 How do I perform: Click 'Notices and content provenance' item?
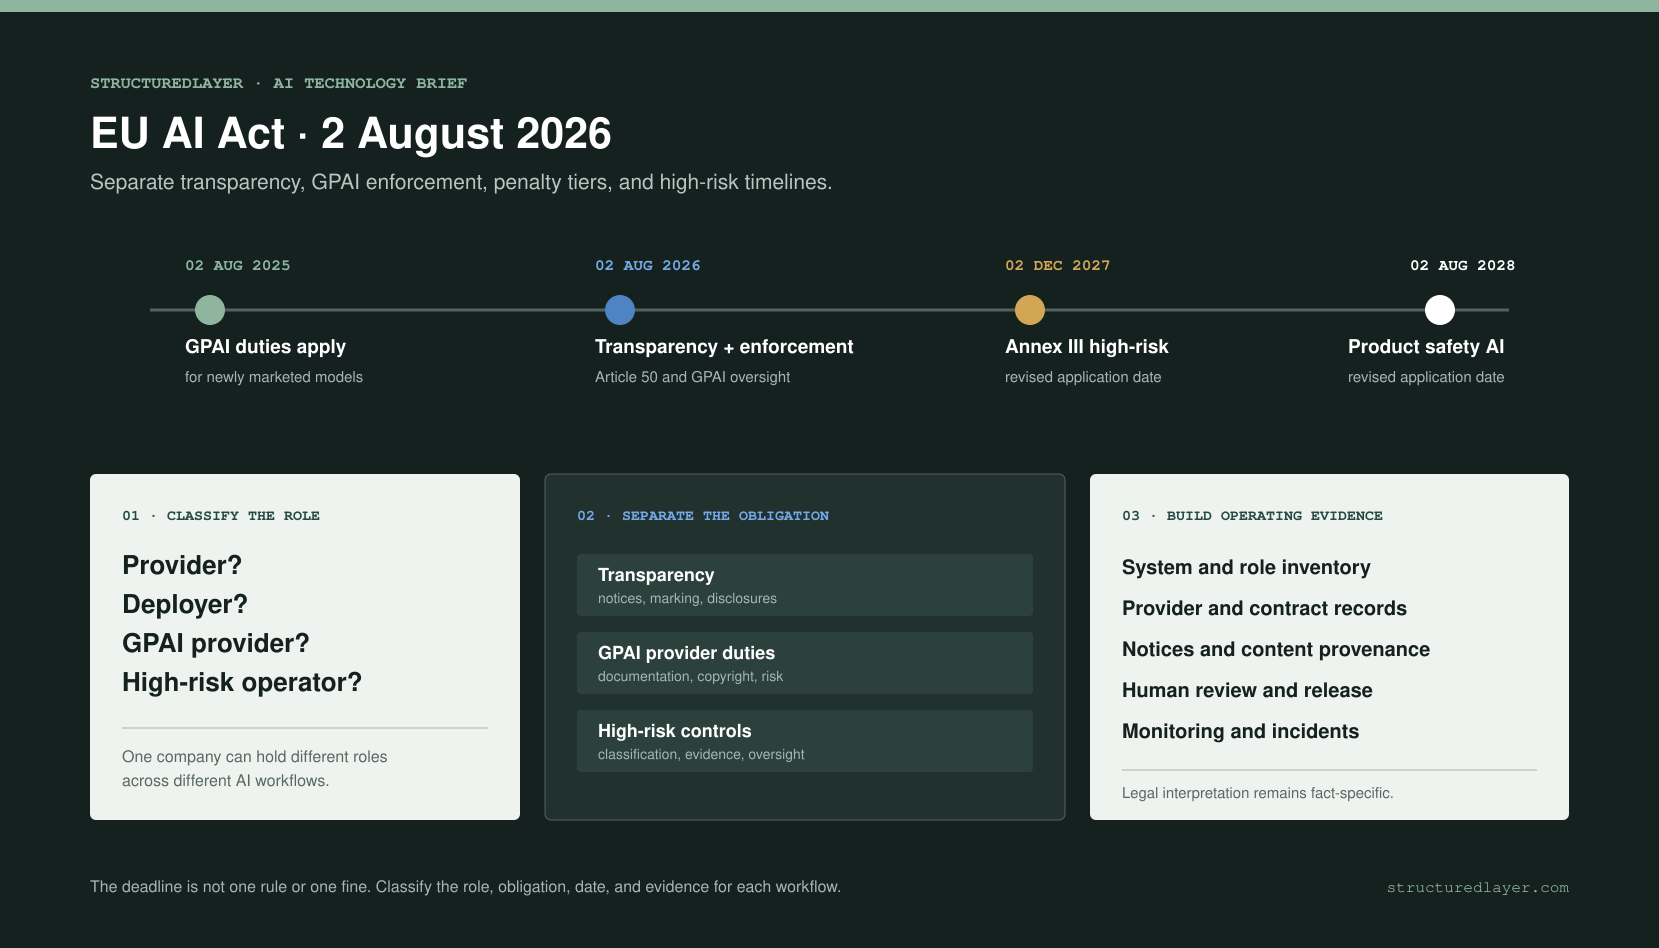click(x=1276, y=650)
